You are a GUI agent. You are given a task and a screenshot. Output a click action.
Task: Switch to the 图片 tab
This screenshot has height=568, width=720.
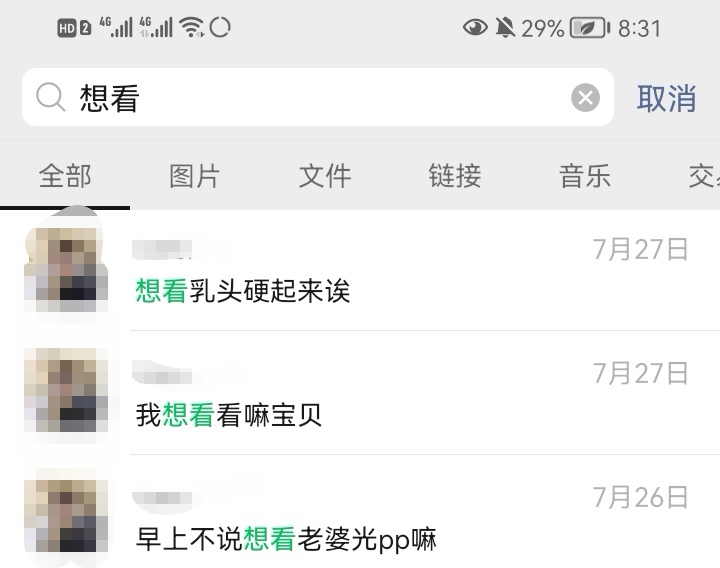coord(195,176)
